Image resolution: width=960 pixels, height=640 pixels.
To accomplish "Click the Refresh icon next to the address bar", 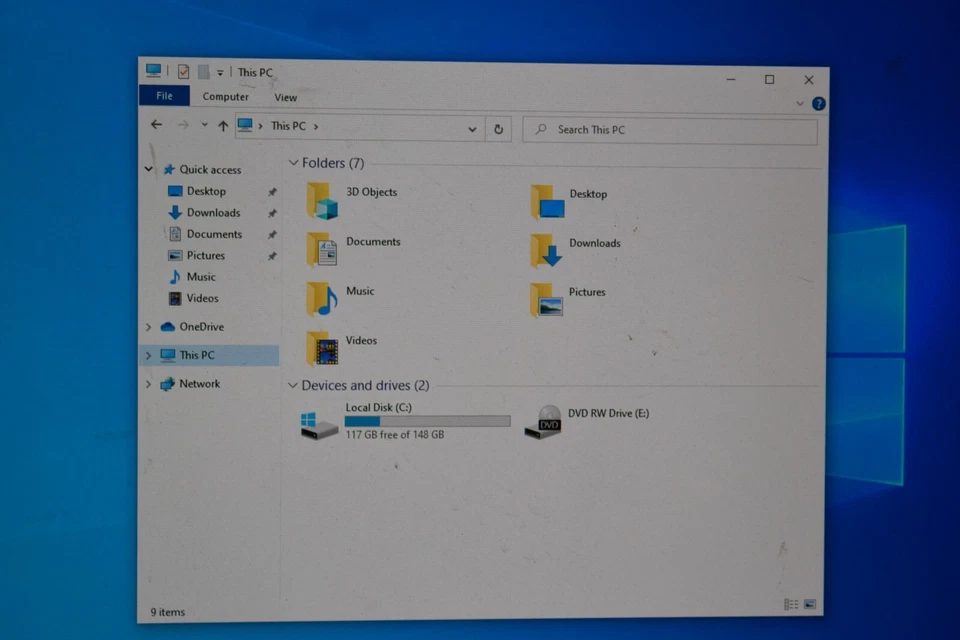I will tap(498, 128).
